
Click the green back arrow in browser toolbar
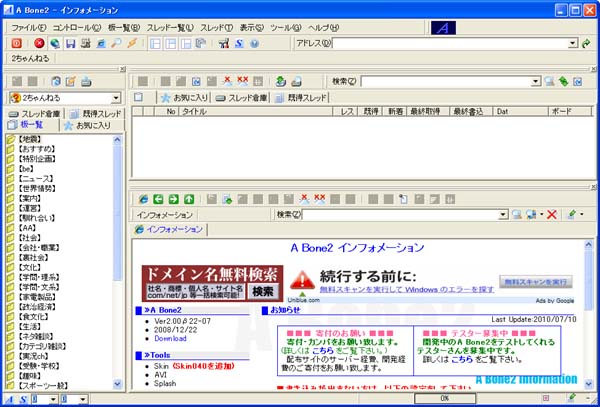click(160, 200)
